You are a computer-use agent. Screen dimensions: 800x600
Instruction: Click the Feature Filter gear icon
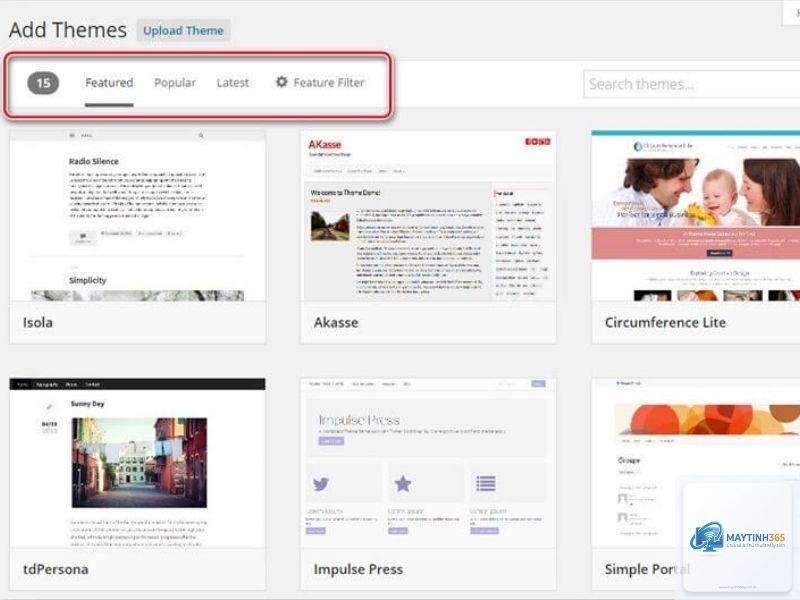pos(282,82)
